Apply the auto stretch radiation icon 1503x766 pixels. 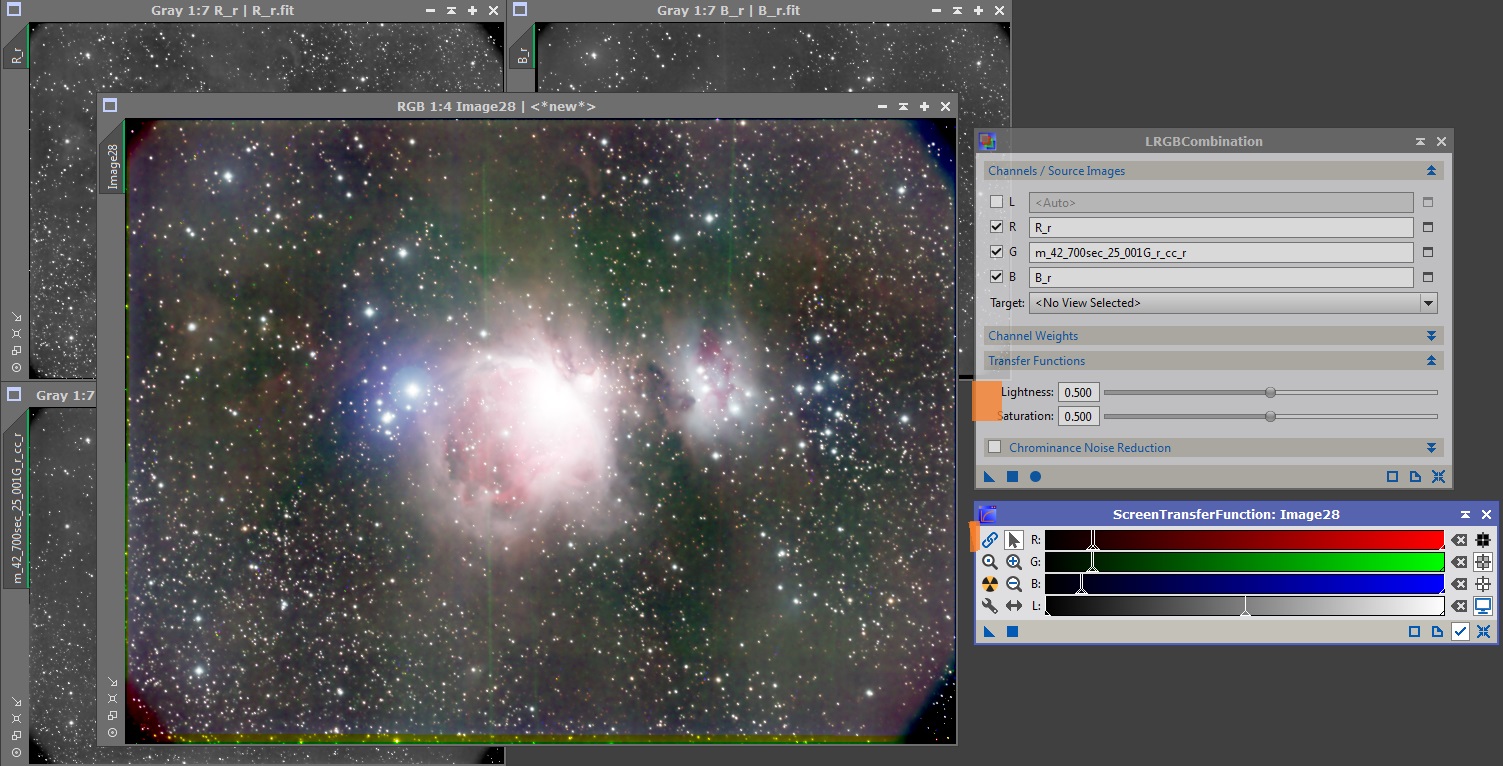pyautogui.click(x=990, y=584)
